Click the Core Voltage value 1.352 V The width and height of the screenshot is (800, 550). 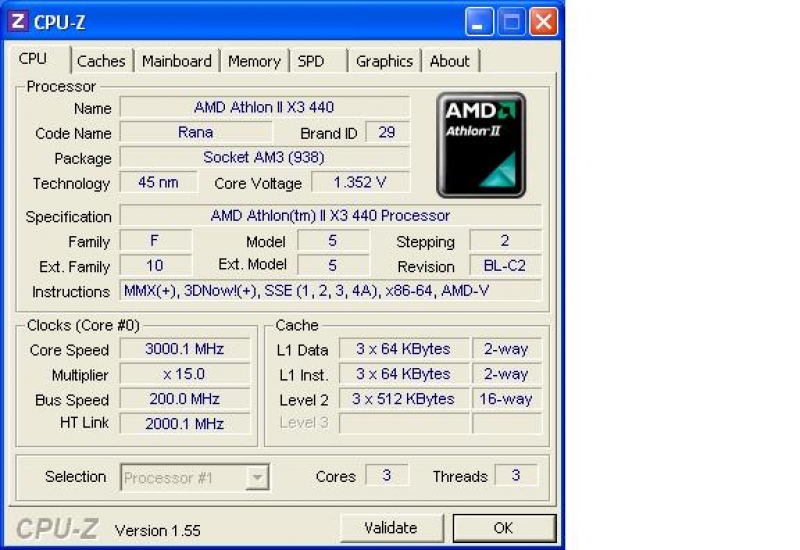pyautogui.click(x=360, y=182)
